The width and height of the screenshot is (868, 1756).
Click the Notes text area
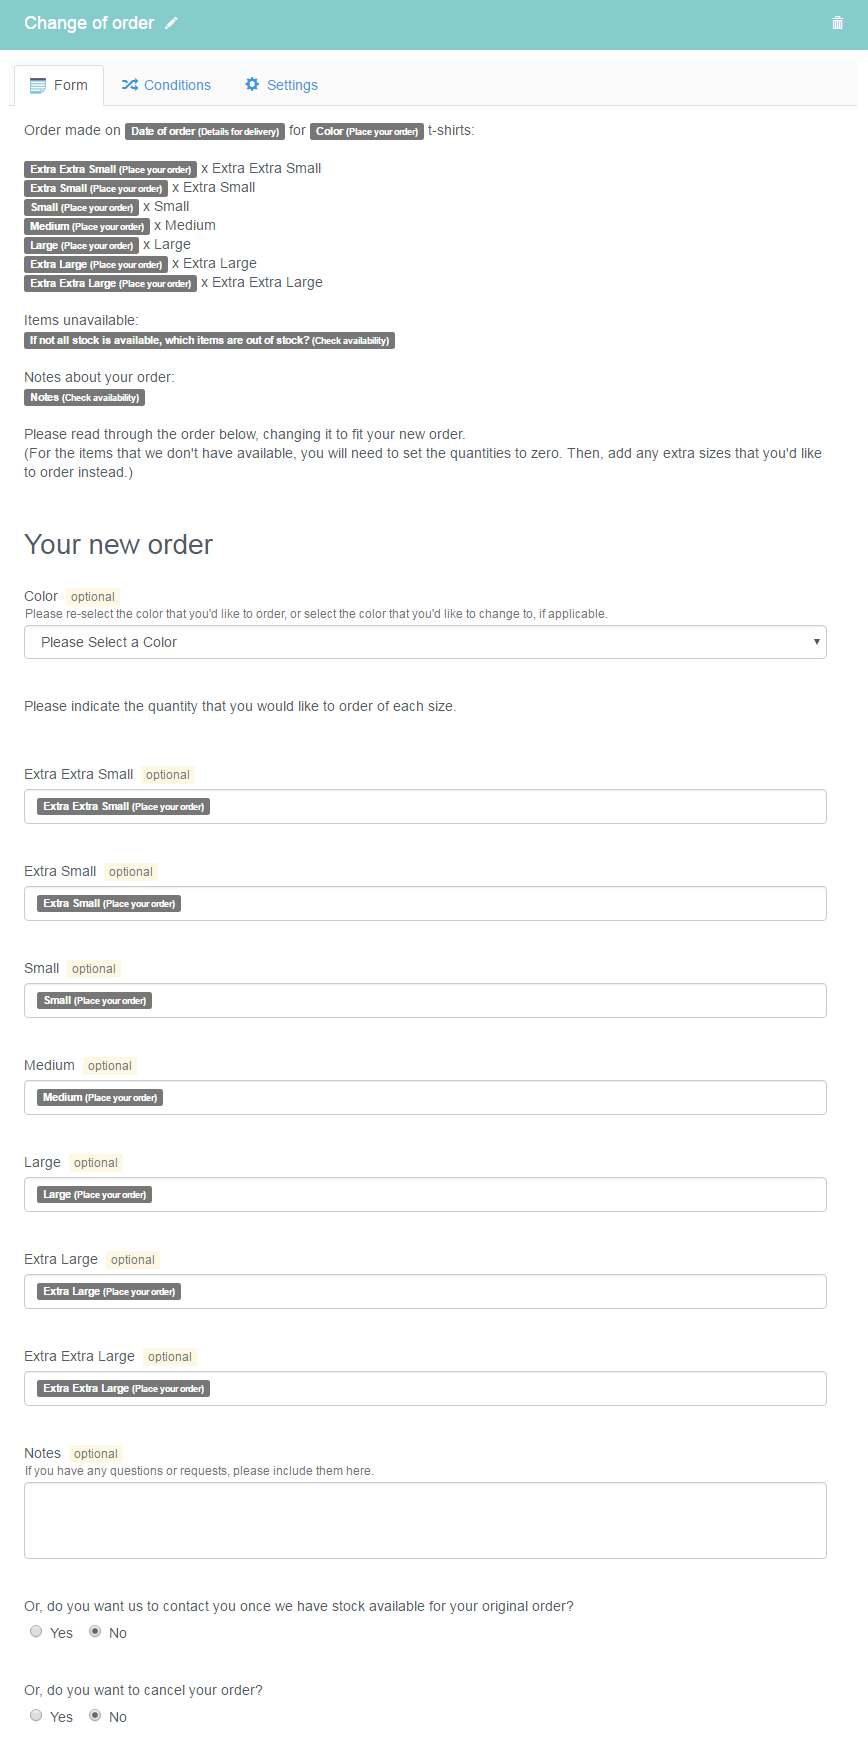tap(425, 1520)
